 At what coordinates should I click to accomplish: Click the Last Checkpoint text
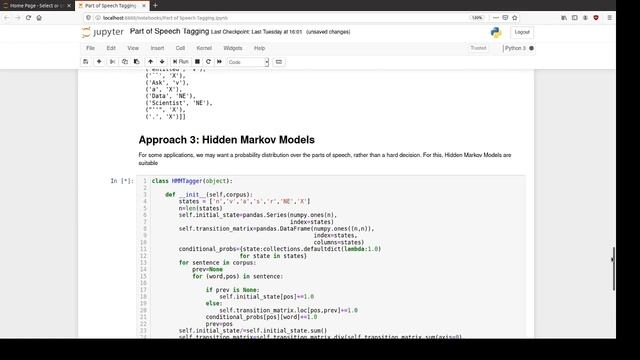click(257, 32)
